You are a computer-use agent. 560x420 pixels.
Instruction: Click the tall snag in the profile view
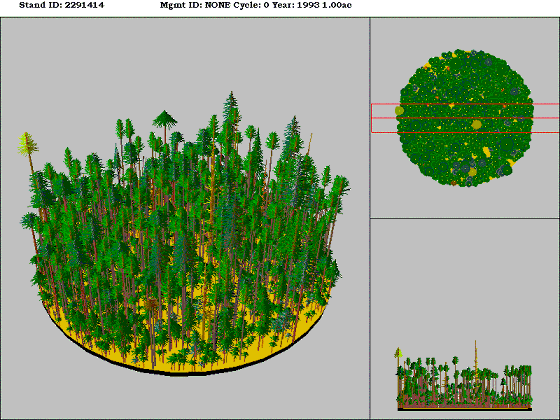[x=475, y=364]
